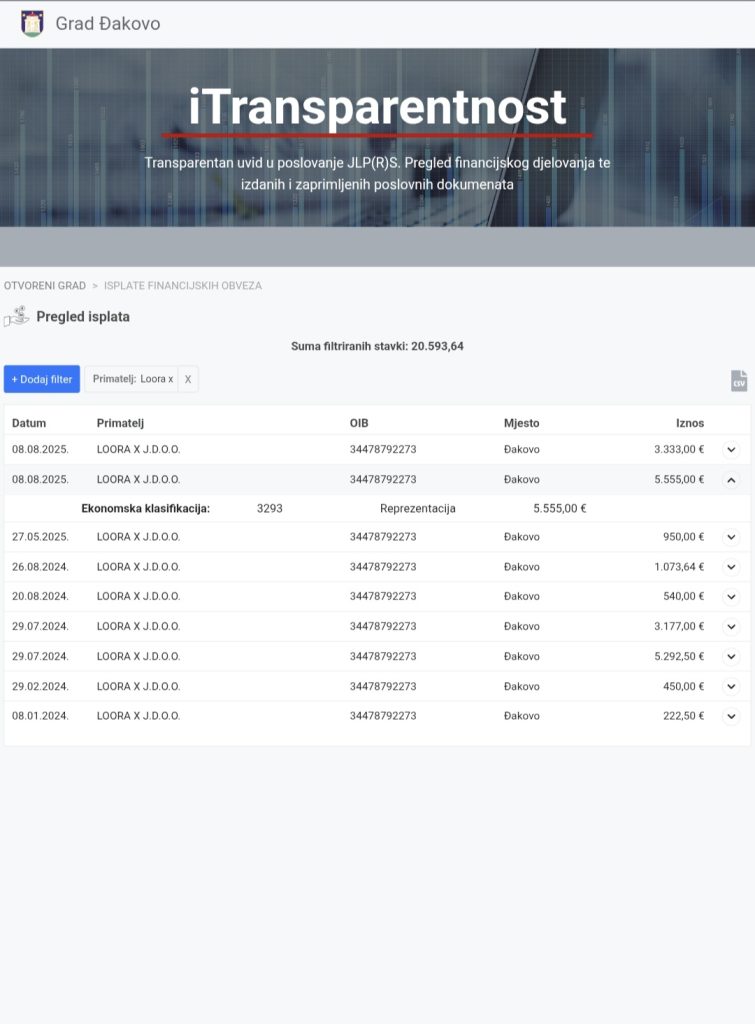The width and height of the screenshot is (755, 1024).
Task: Expand the 3.333,00 € payment row
Action: 731,449
